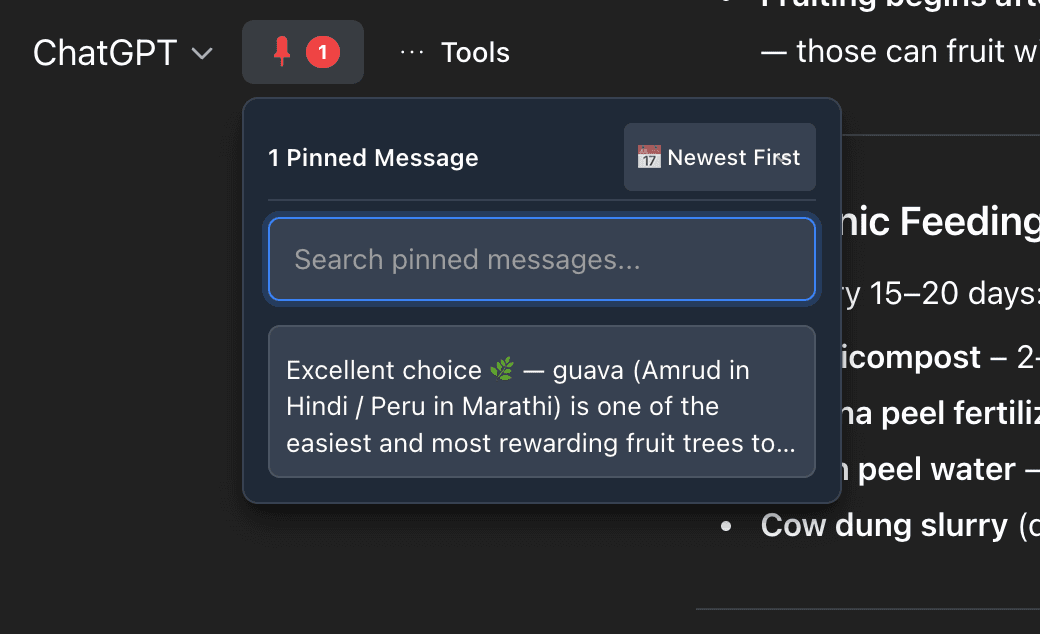Toggle the pinned messages panel
1040x634 pixels.
[302, 51]
